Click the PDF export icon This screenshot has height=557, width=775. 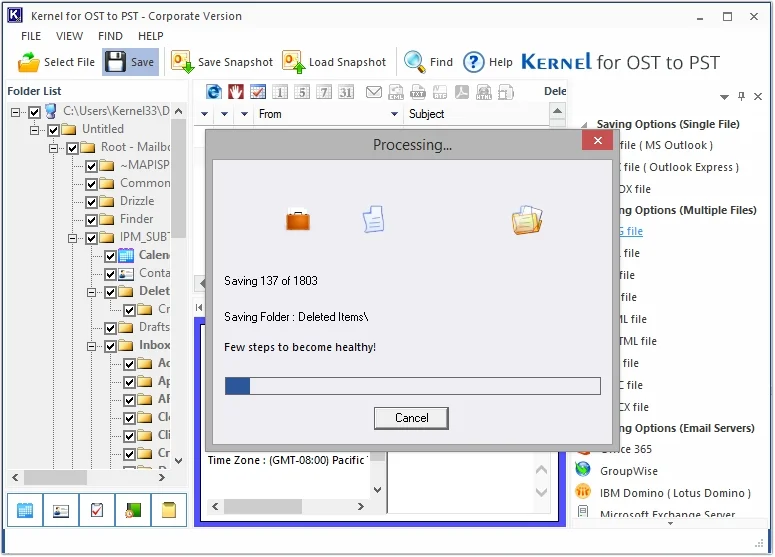click(x=462, y=92)
